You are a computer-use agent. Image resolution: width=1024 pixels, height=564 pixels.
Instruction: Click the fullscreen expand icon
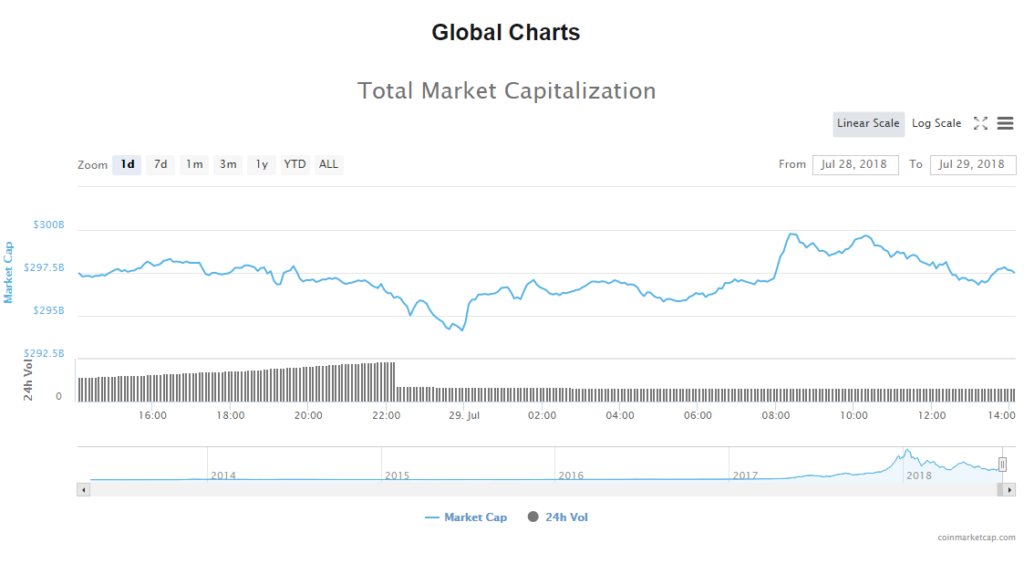981,124
